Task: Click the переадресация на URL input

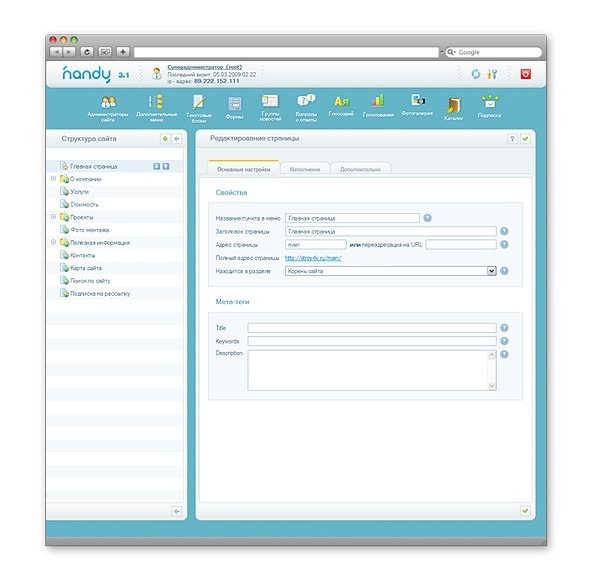Action: tap(461, 244)
